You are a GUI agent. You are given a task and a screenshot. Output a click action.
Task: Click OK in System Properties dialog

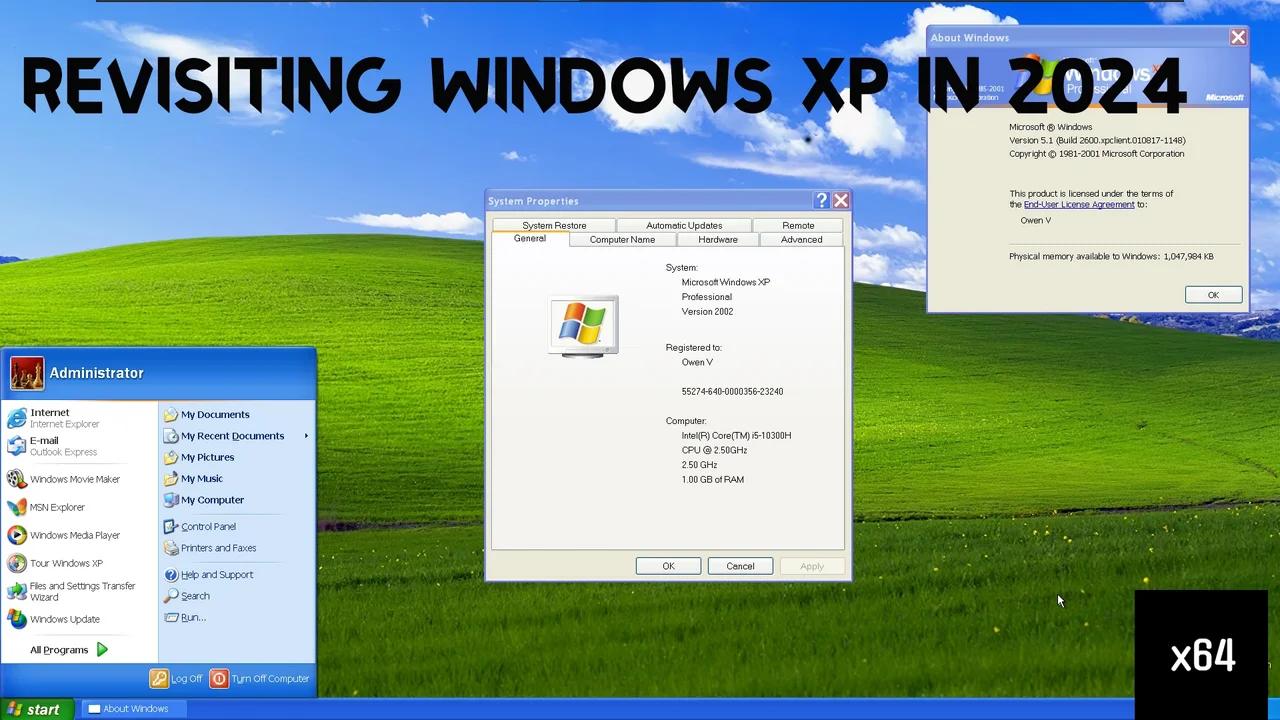(x=668, y=566)
